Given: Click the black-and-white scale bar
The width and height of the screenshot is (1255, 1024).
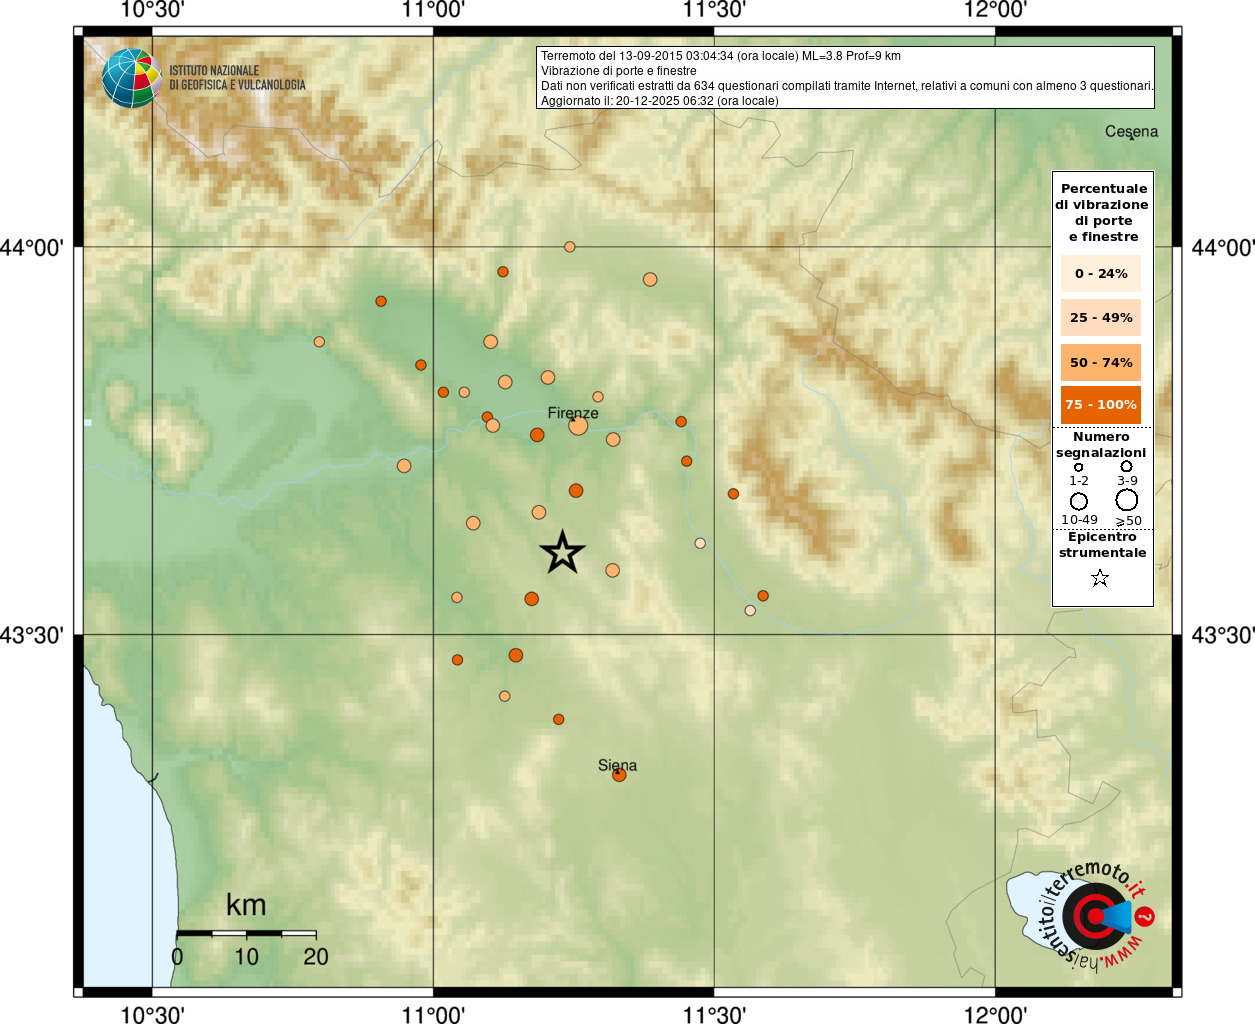Looking at the screenshot, I should click(x=246, y=933).
